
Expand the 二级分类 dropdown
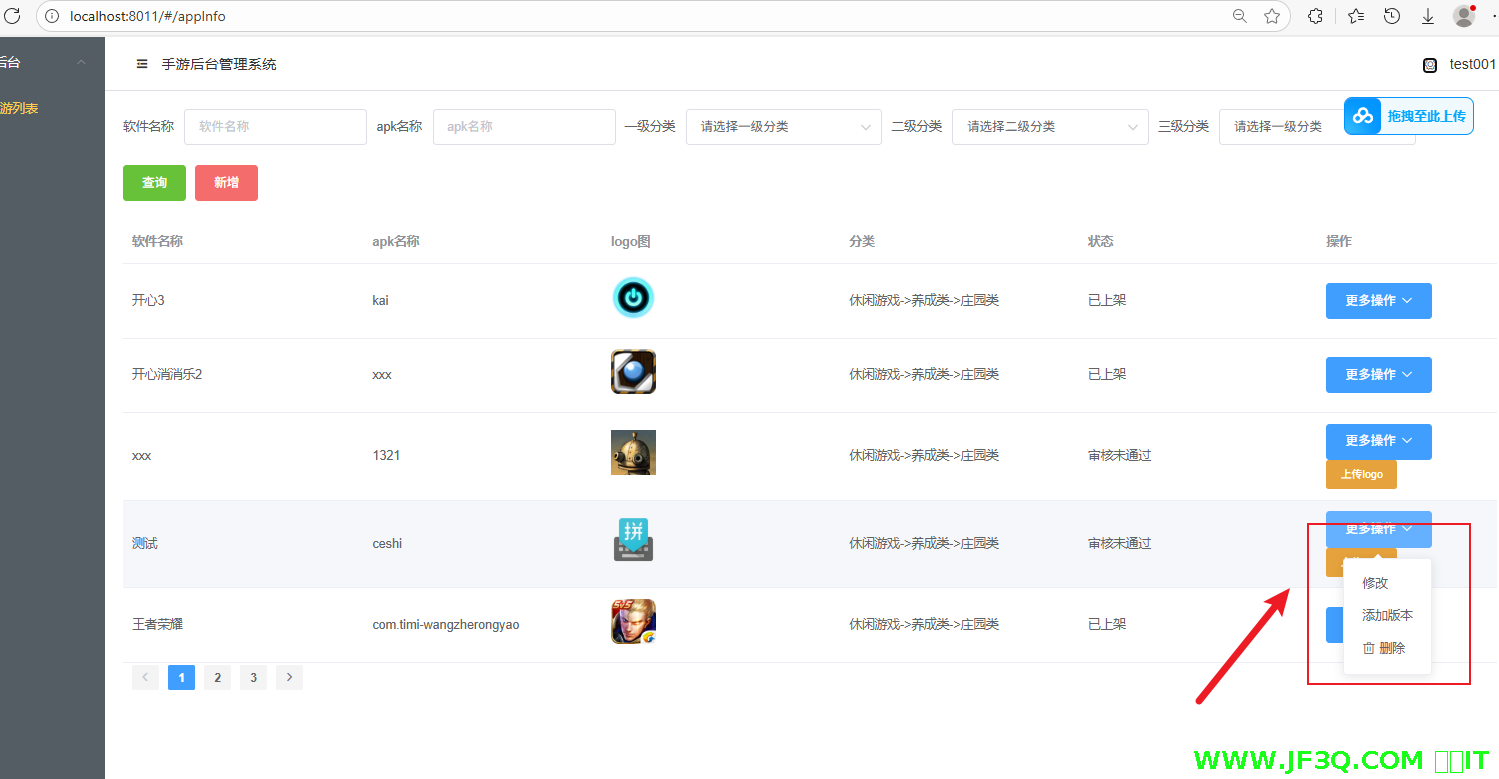(x=1049, y=127)
